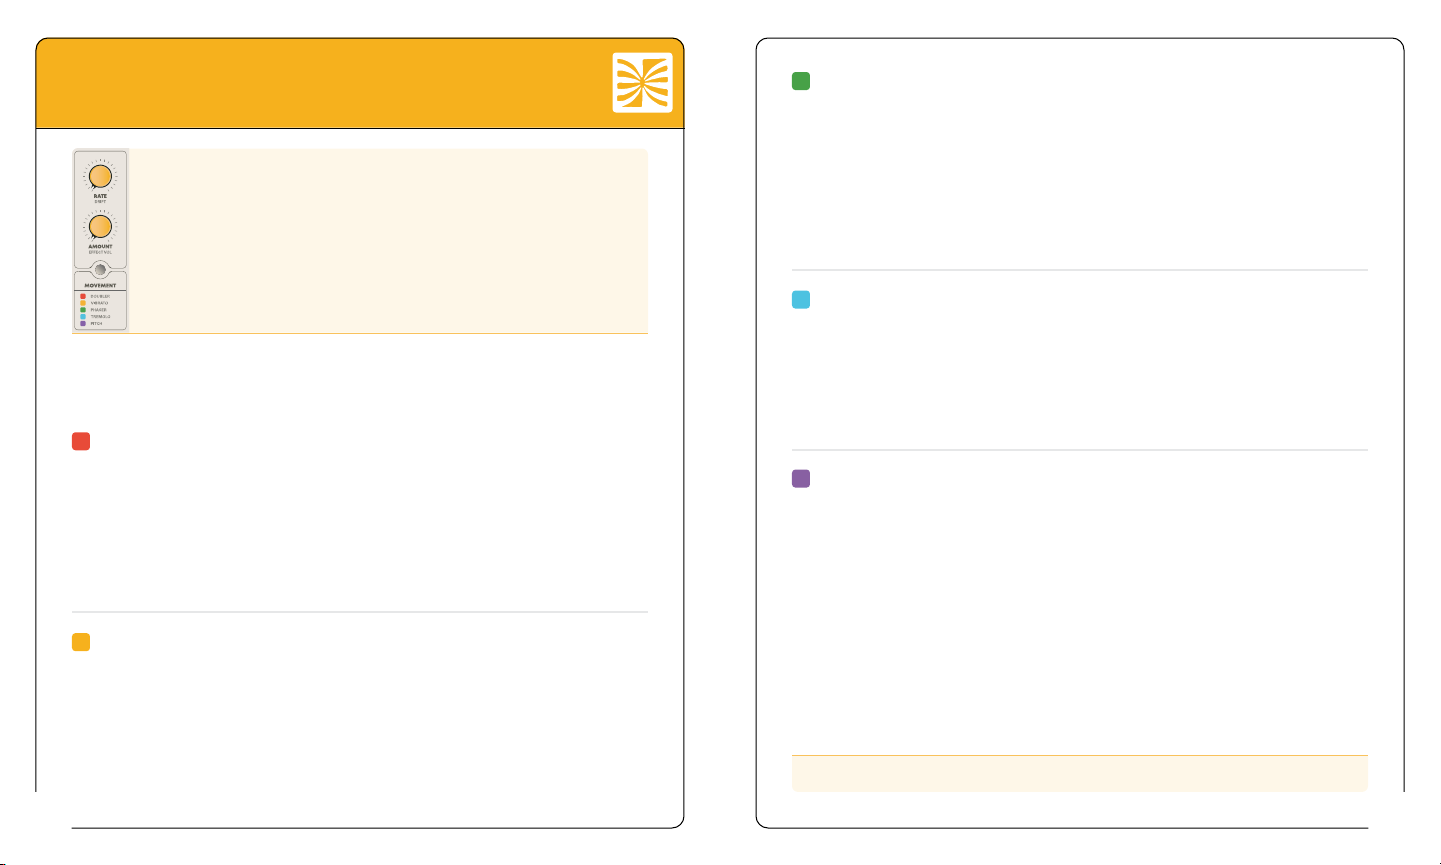Click the cream note bar at right page bottom
1441x865 pixels.
[x=1080, y=774]
